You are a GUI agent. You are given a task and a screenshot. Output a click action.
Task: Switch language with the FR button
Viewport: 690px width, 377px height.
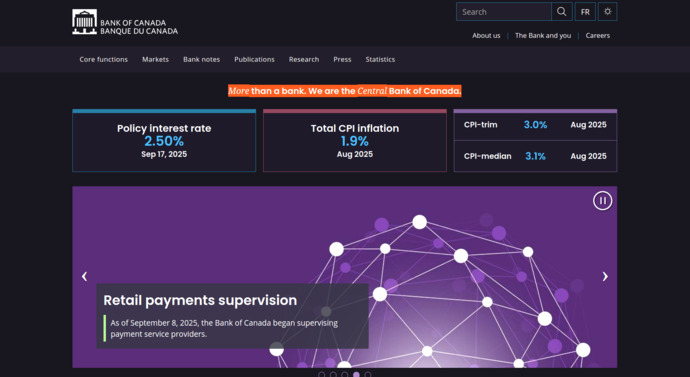tap(585, 12)
